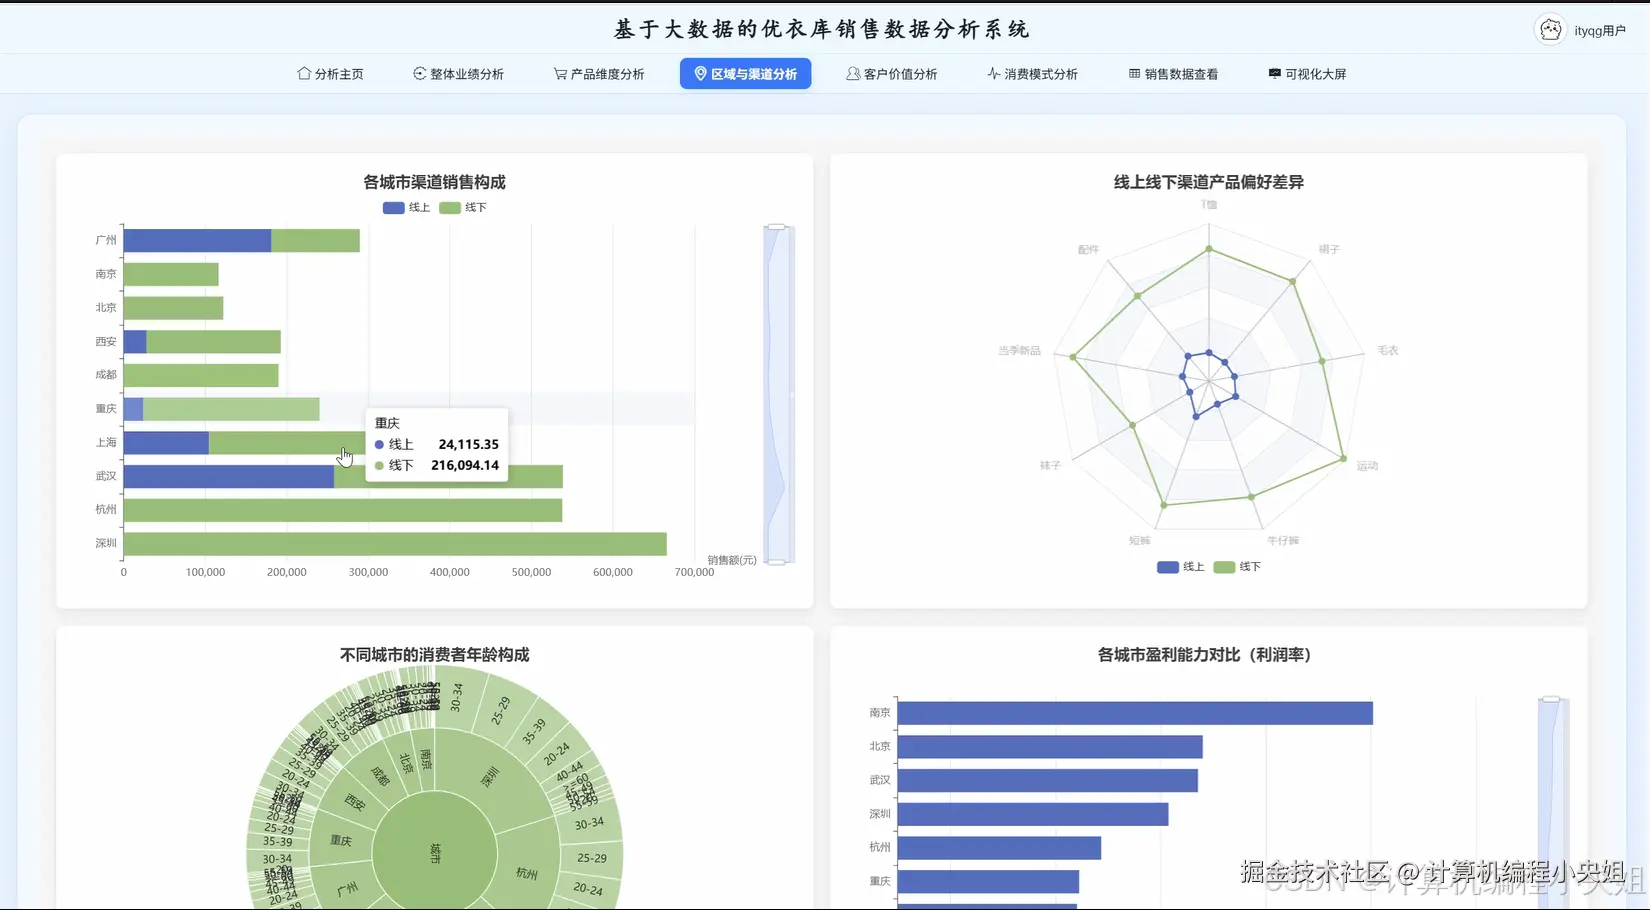
Task: Click the 216,094.14 tooltip value
Action: point(465,465)
